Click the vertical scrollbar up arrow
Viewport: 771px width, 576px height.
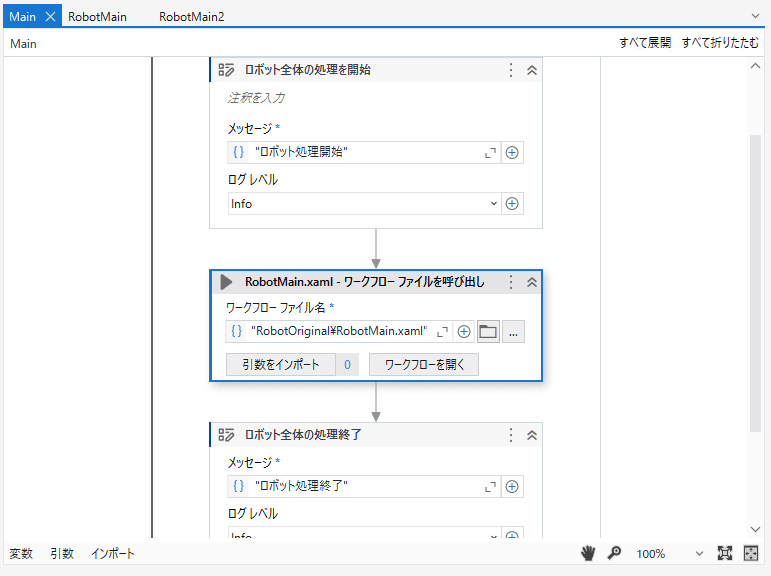[x=755, y=66]
